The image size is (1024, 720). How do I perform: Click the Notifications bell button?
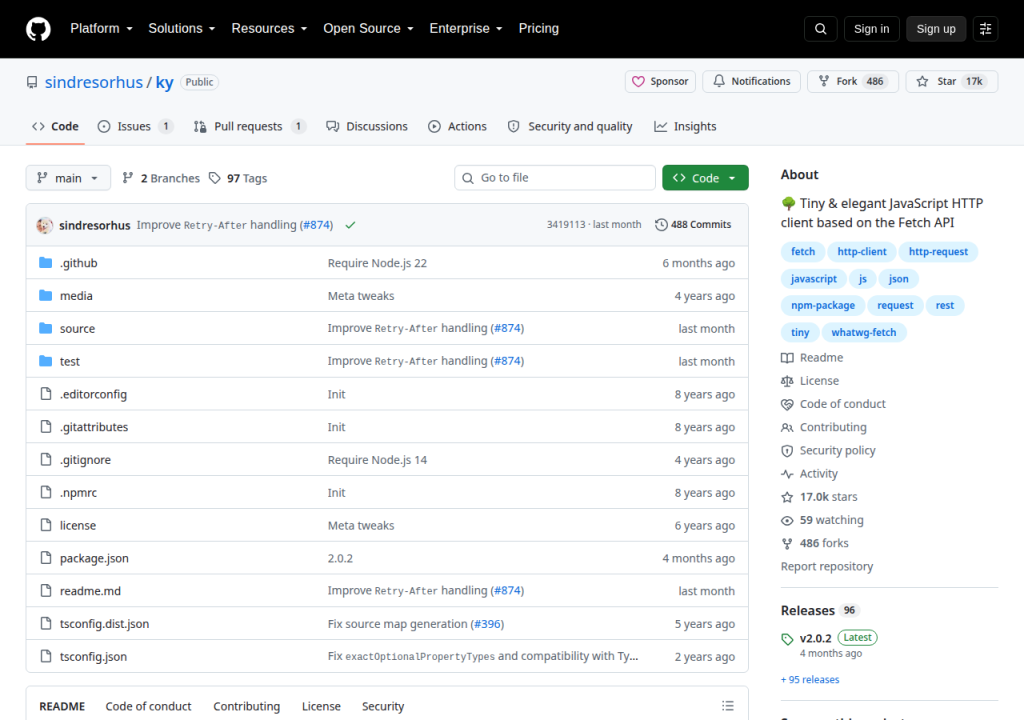[x=751, y=82]
